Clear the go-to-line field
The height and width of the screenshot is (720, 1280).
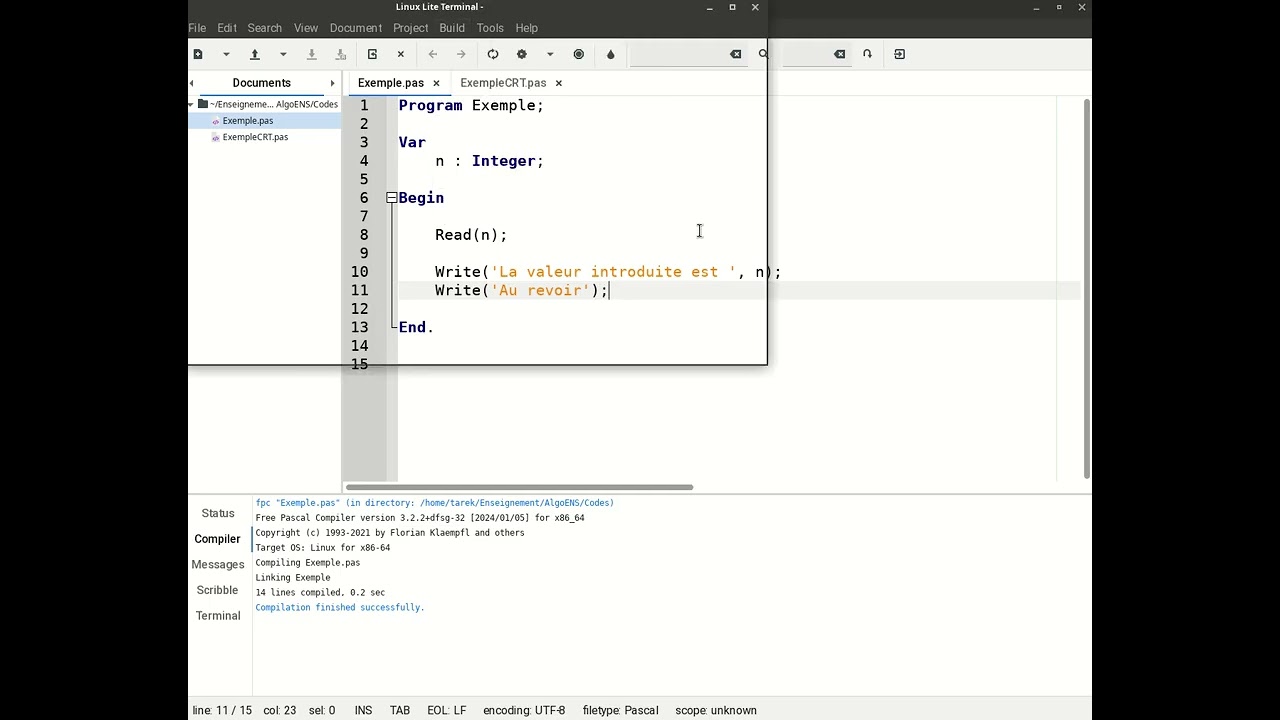pos(840,54)
